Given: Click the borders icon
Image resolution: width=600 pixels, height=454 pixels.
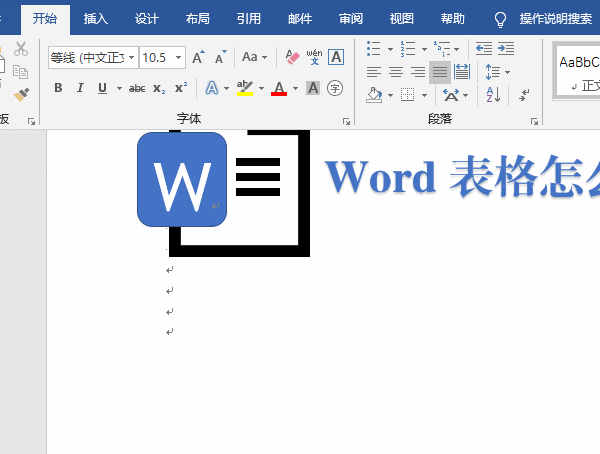Looking at the screenshot, I should point(408,95).
